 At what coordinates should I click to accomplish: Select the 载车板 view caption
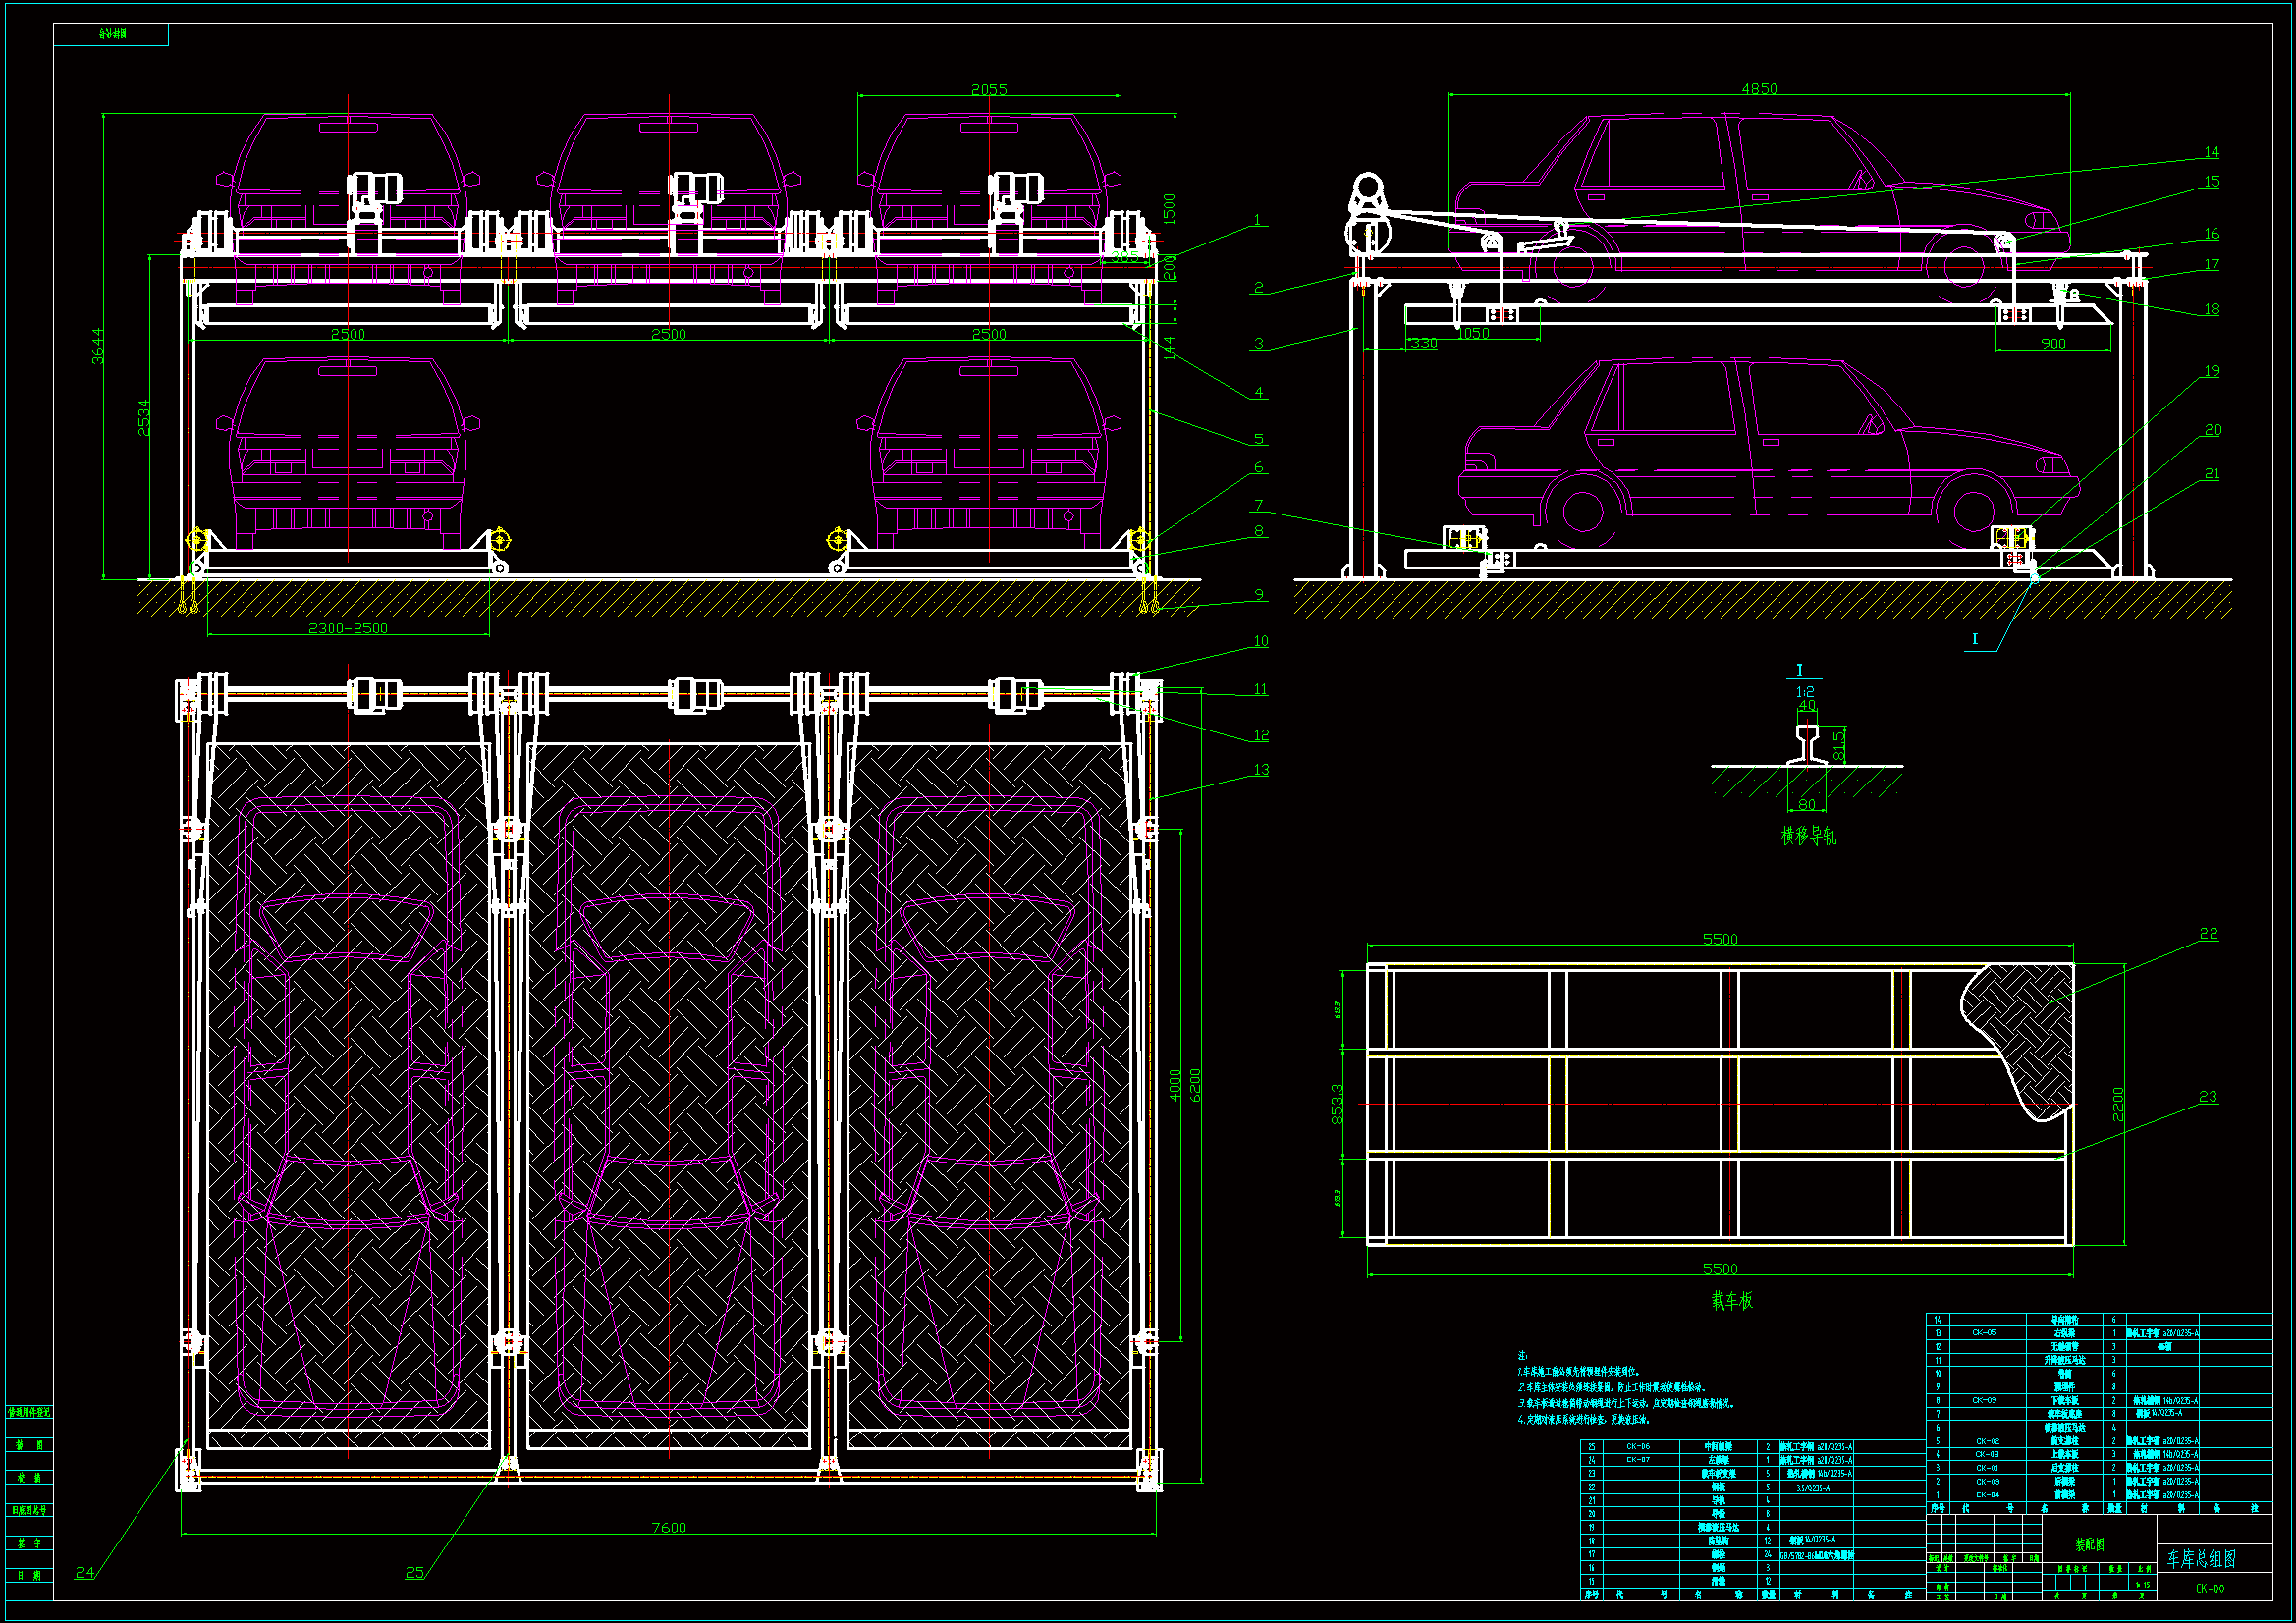coord(1731,1300)
